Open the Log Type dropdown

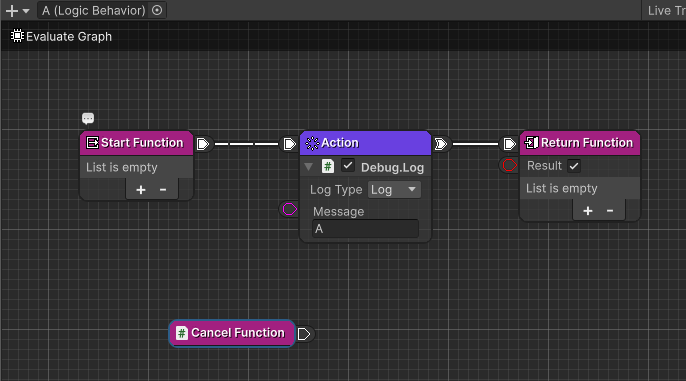[x=394, y=189]
